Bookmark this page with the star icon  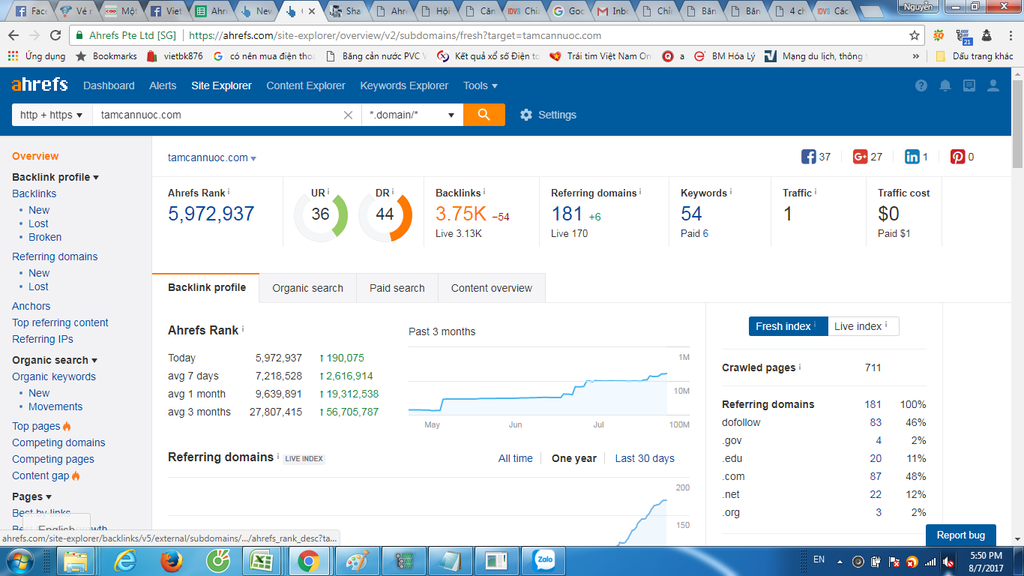[914, 35]
